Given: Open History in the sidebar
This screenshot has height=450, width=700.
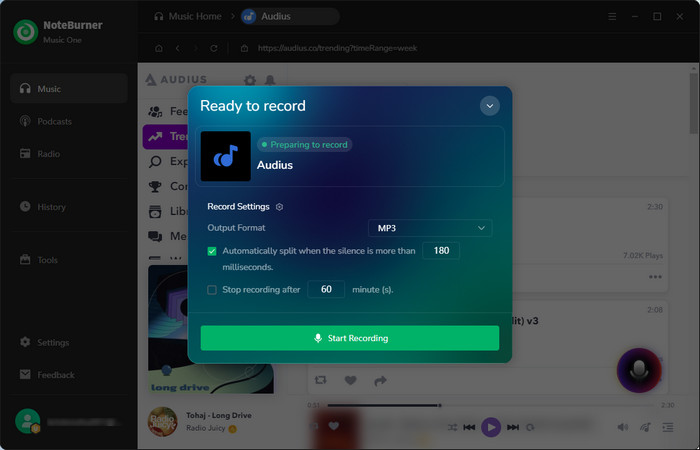Looking at the screenshot, I should (69, 207).
